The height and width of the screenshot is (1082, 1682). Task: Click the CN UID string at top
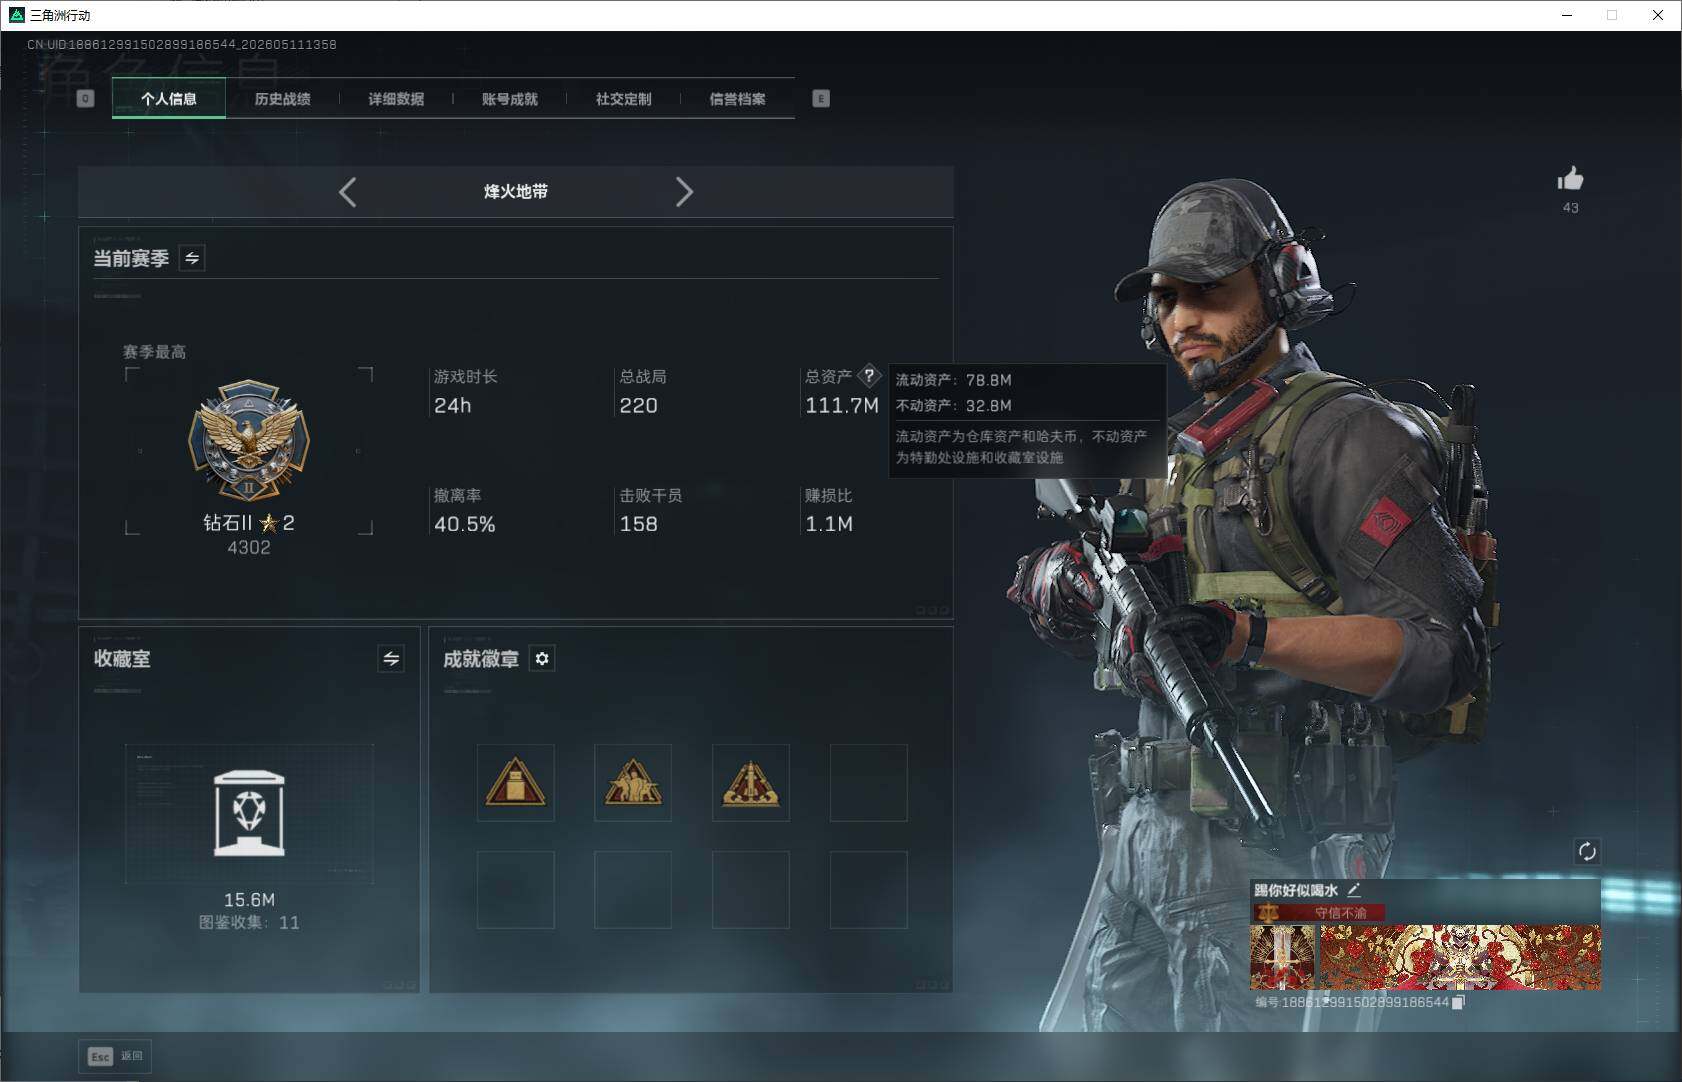pyautogui.click(x=181, y=44)
